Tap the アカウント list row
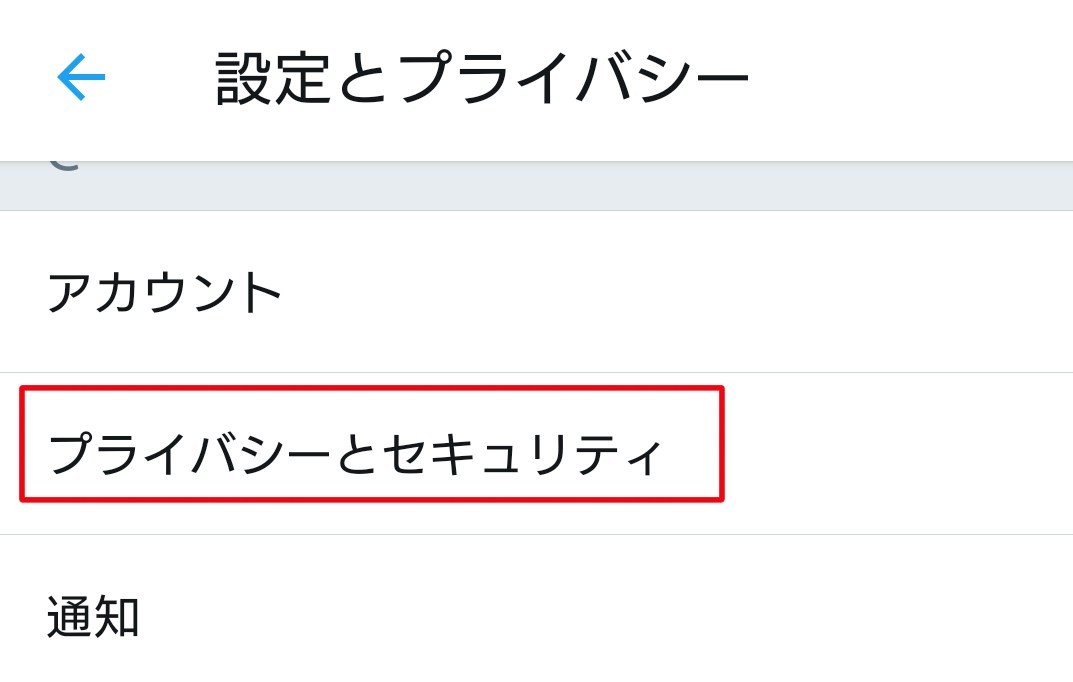 pos(536,292)
